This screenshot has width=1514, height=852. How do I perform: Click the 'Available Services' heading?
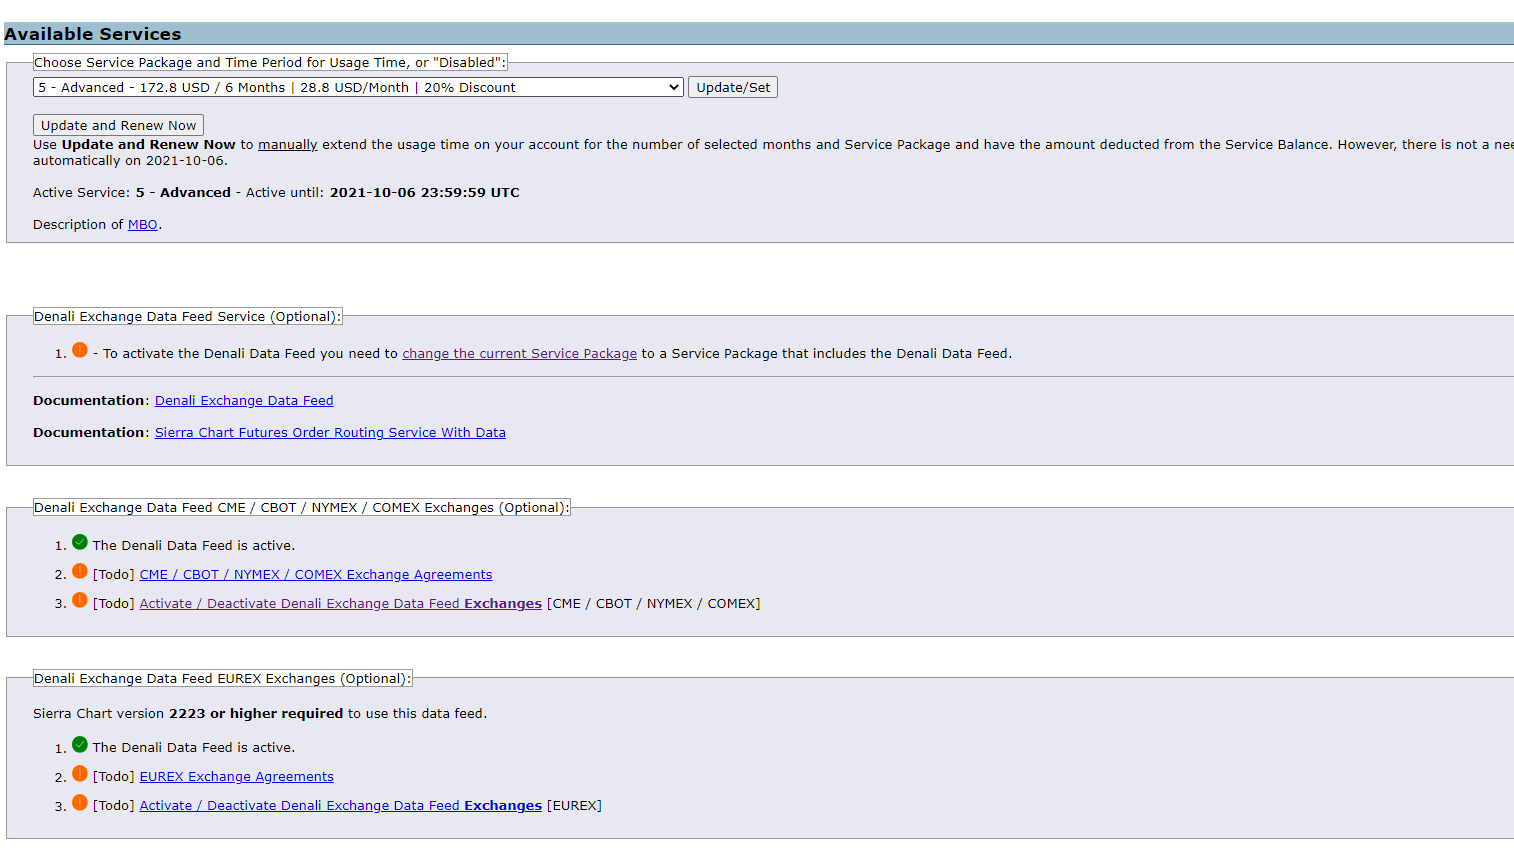93,34
